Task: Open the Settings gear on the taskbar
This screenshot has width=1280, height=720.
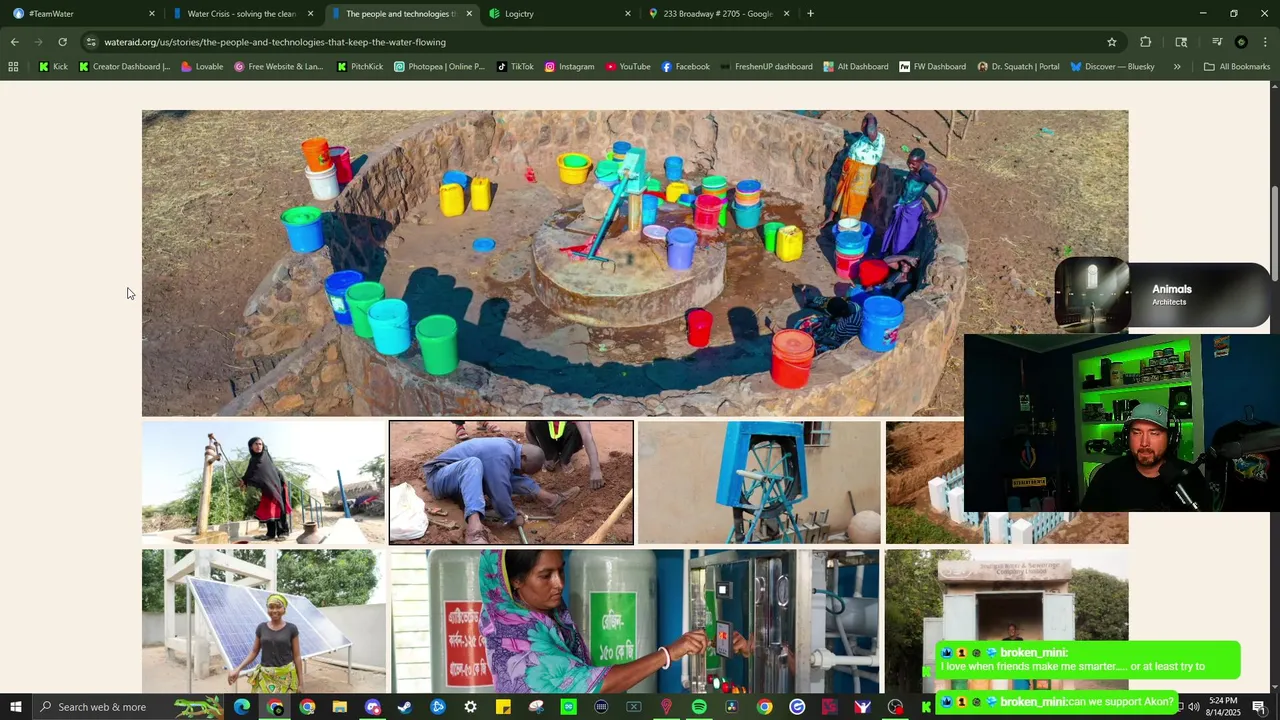Action: coord(470,707)
